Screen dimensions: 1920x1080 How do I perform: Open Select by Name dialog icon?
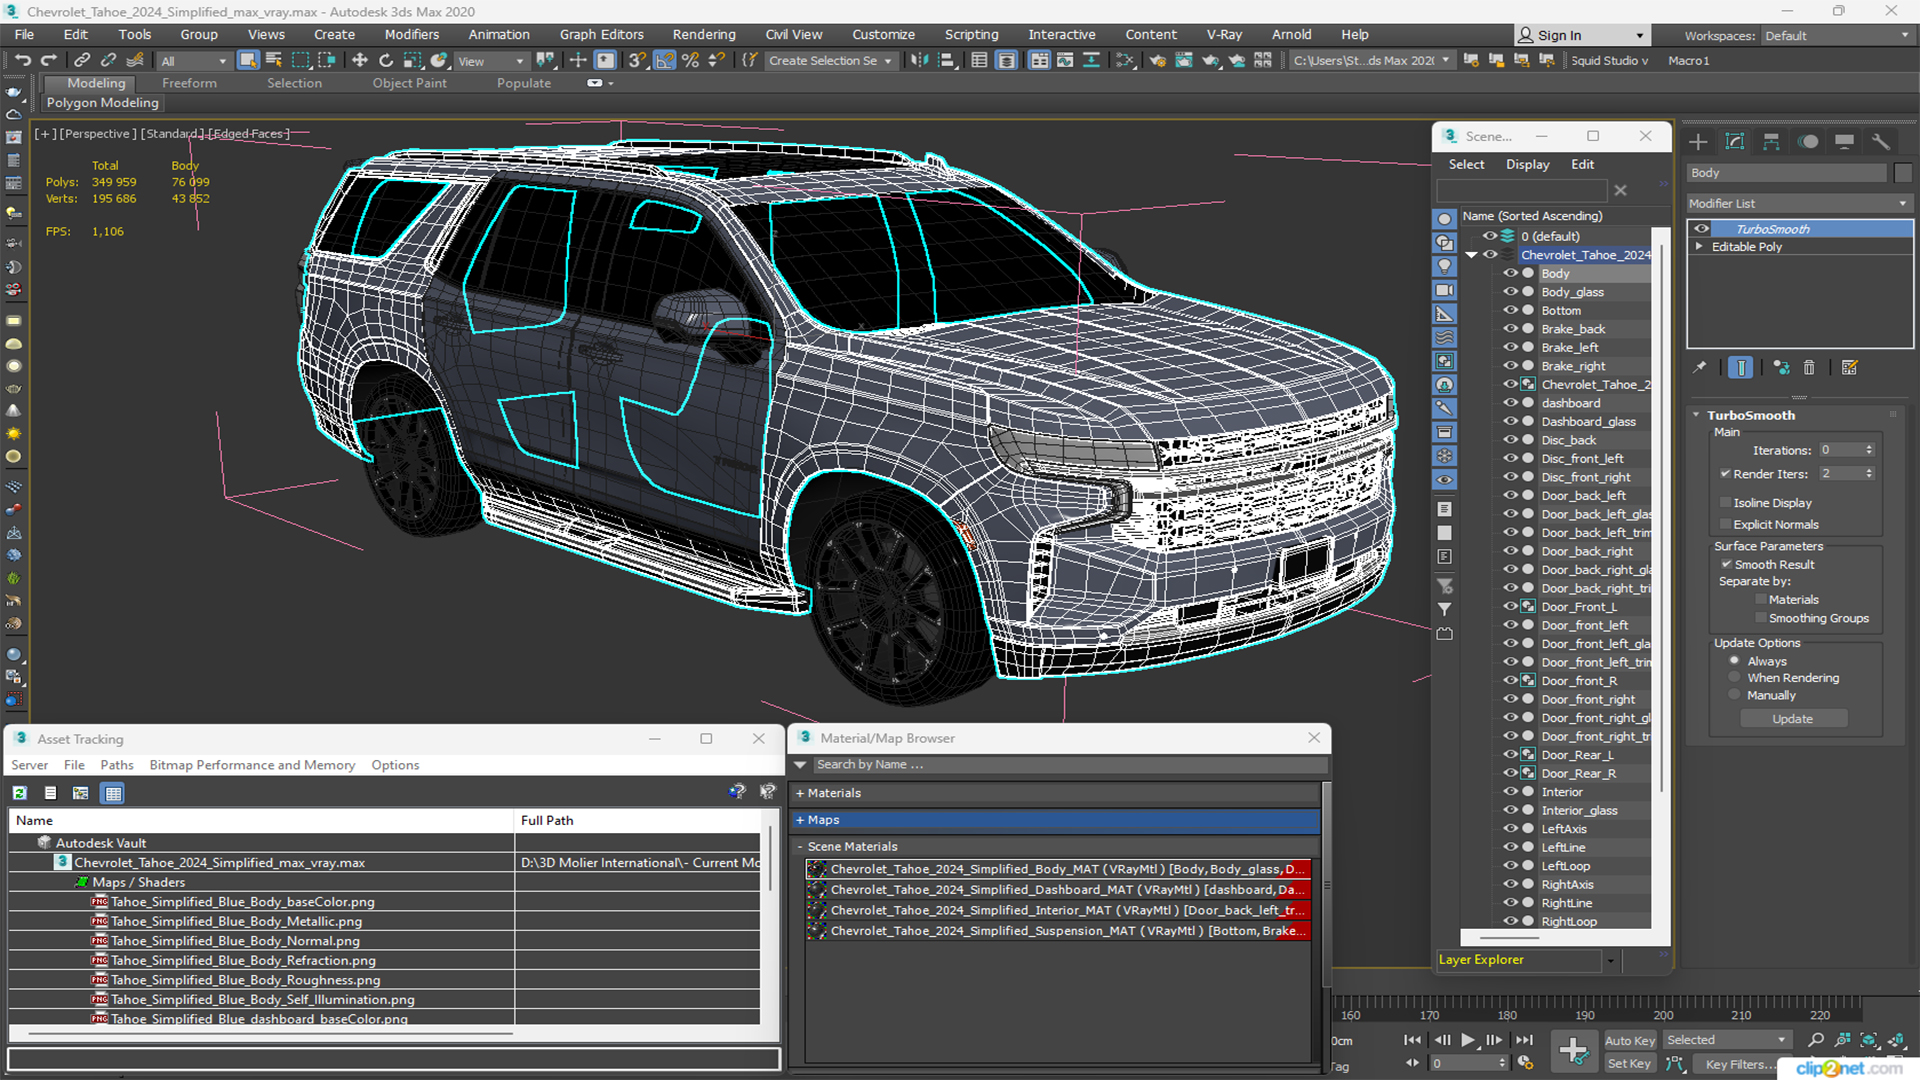pyautogui.click(x=274, y=60)
